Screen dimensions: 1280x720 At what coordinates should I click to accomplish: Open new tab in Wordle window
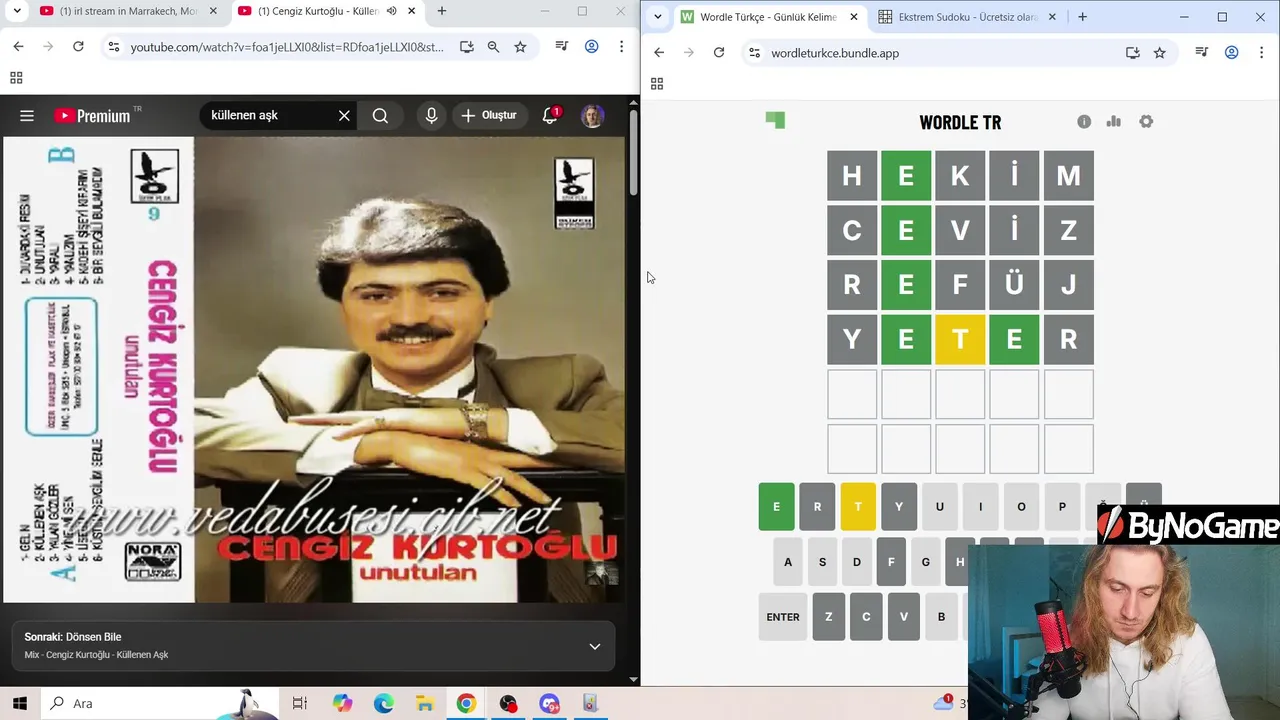coord(1082,17)
